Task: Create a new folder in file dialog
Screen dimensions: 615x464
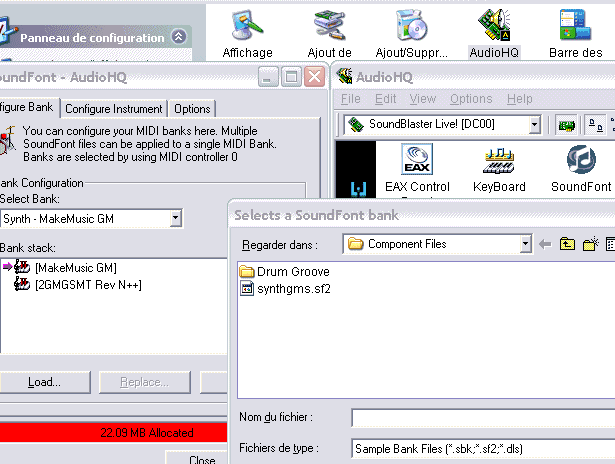Action: point(591,244)
